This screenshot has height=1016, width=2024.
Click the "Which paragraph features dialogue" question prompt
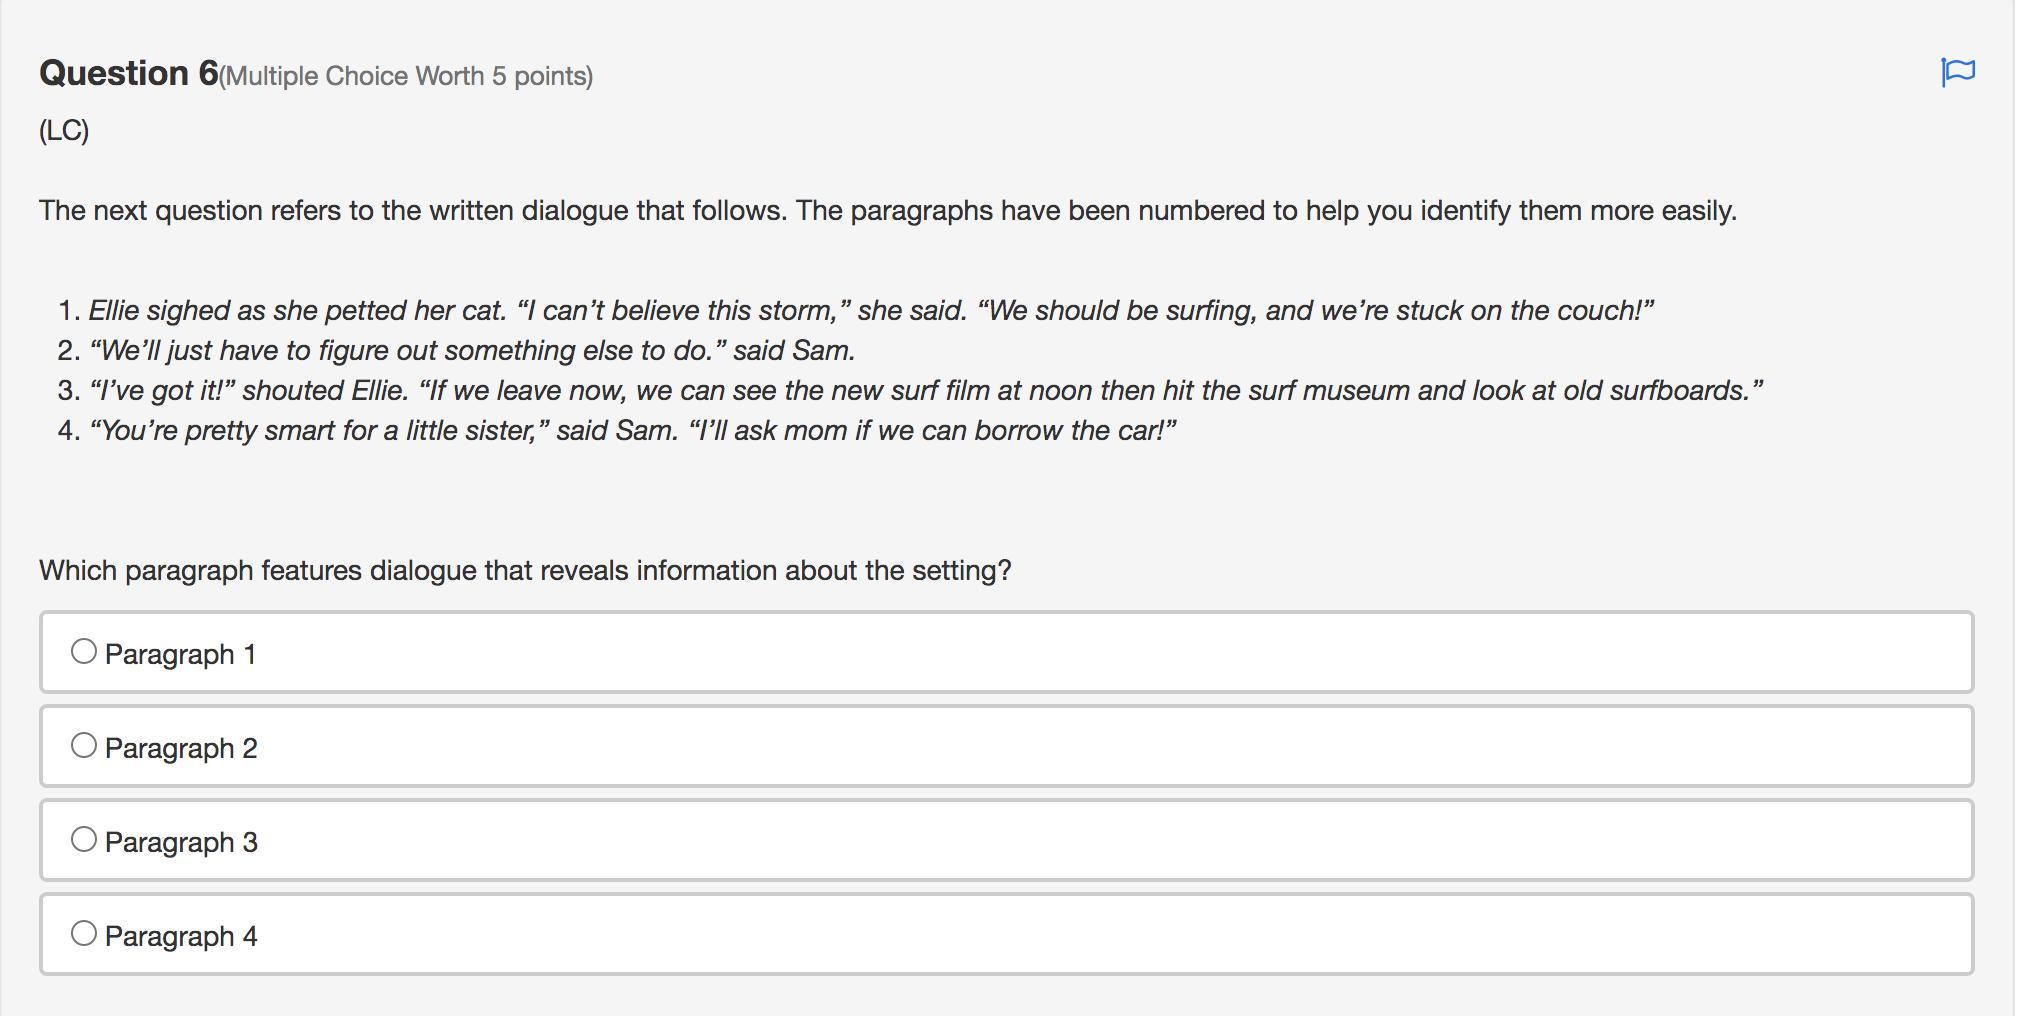coord(525,571)
